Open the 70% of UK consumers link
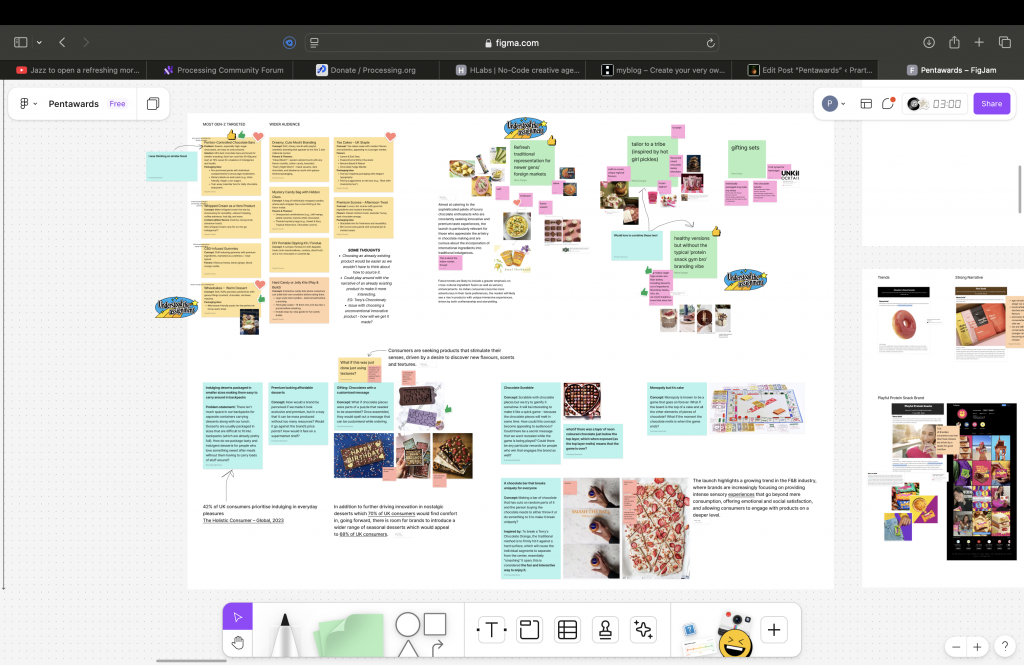The height and width of the screenshot is (665, 1024). tap(391, 513)
